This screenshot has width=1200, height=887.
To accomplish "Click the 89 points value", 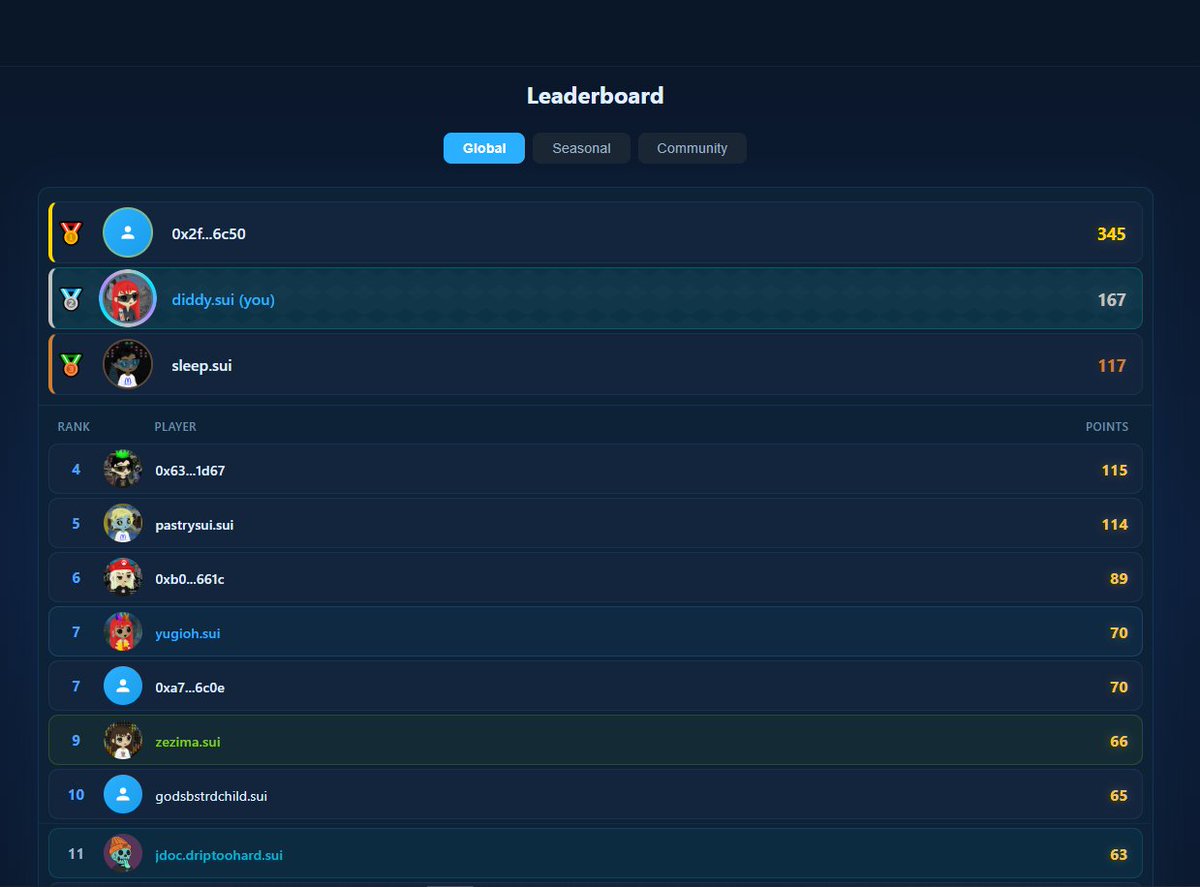I will (1118, 579).
